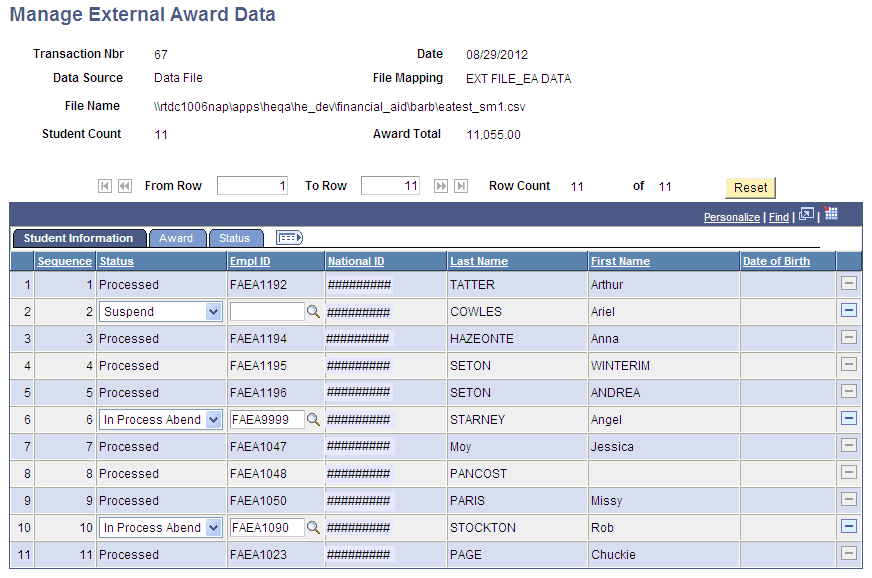The image size is (872, 578).
Task: Click the Reset button
Action: point(749,187)
